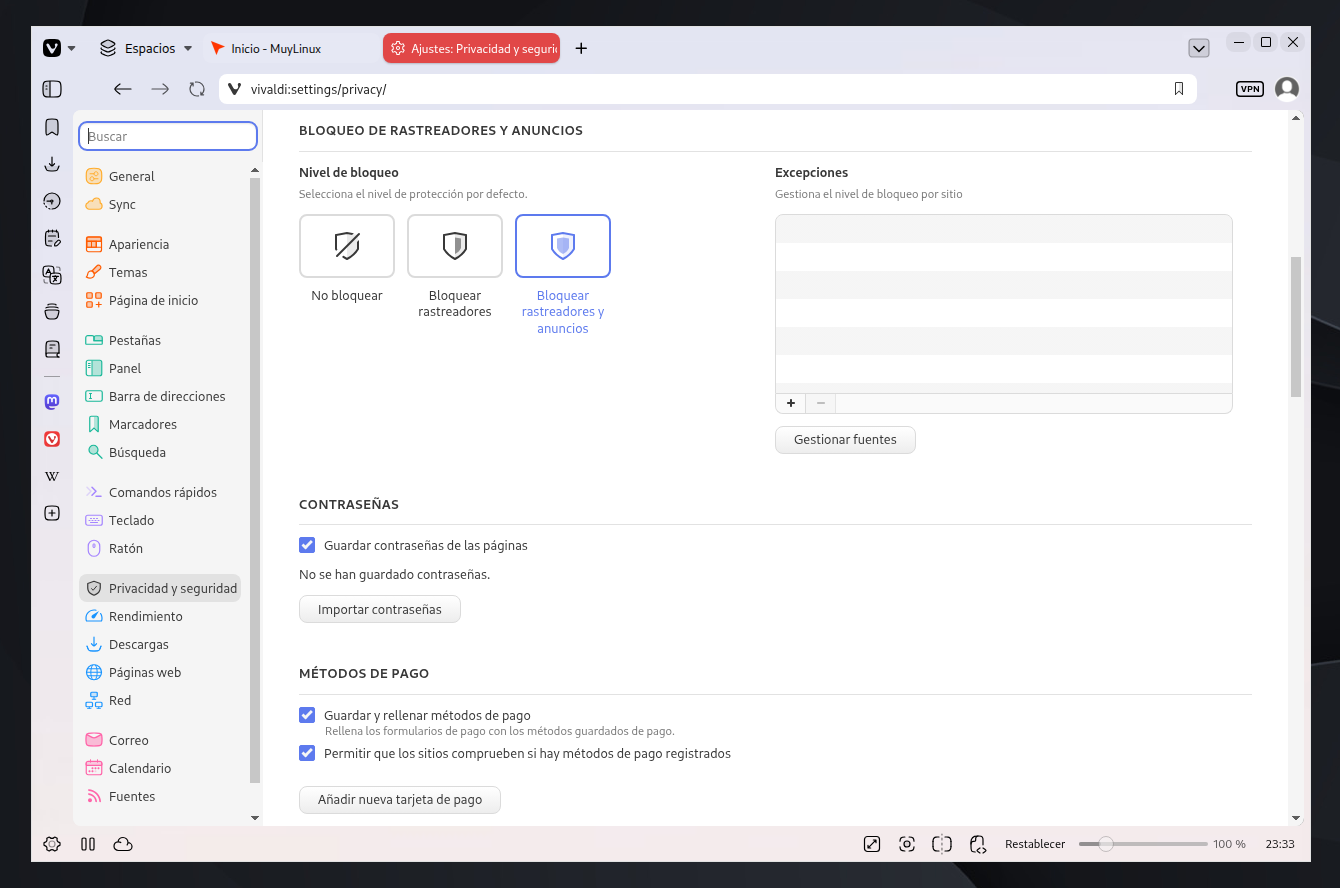Image resolution: width=1340 pixels, height=888 pixels.
Task: Switch to the Ajustes Privacidad tab
Action: click(471, 48)
